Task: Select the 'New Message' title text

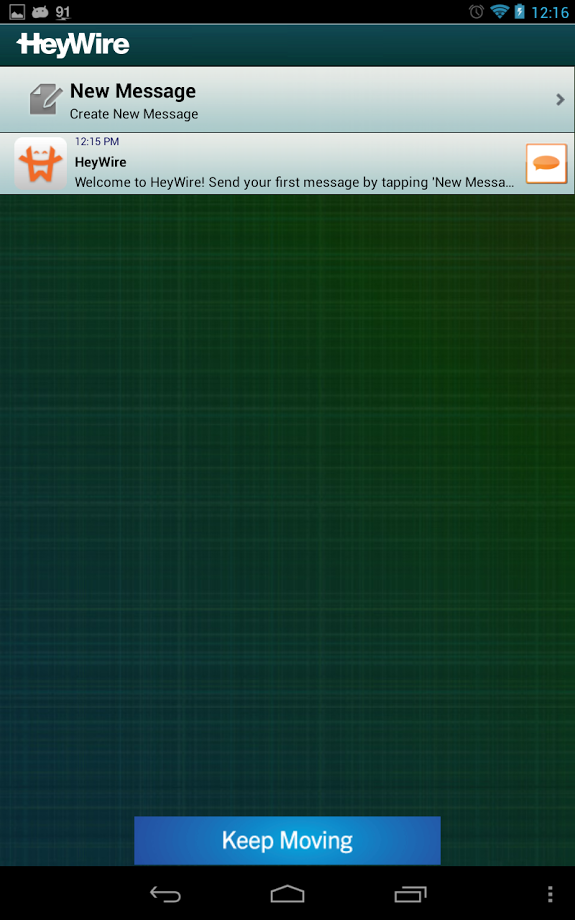Action: (x=133, y=91)
